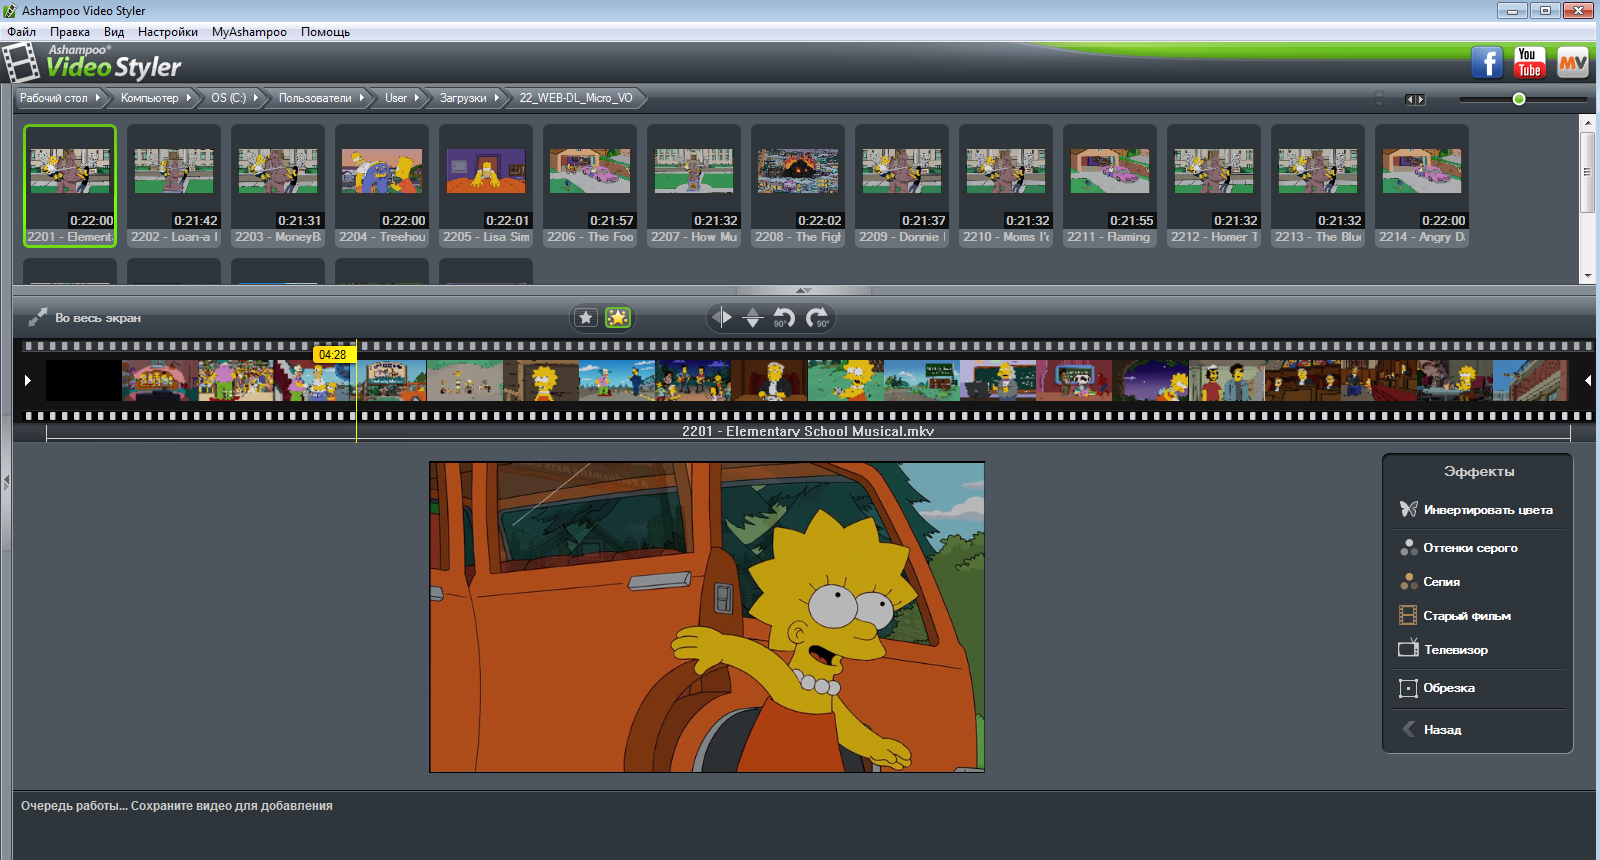Apply the Invert colors effect icon
1600x860 pixels.
point(1408,509)
